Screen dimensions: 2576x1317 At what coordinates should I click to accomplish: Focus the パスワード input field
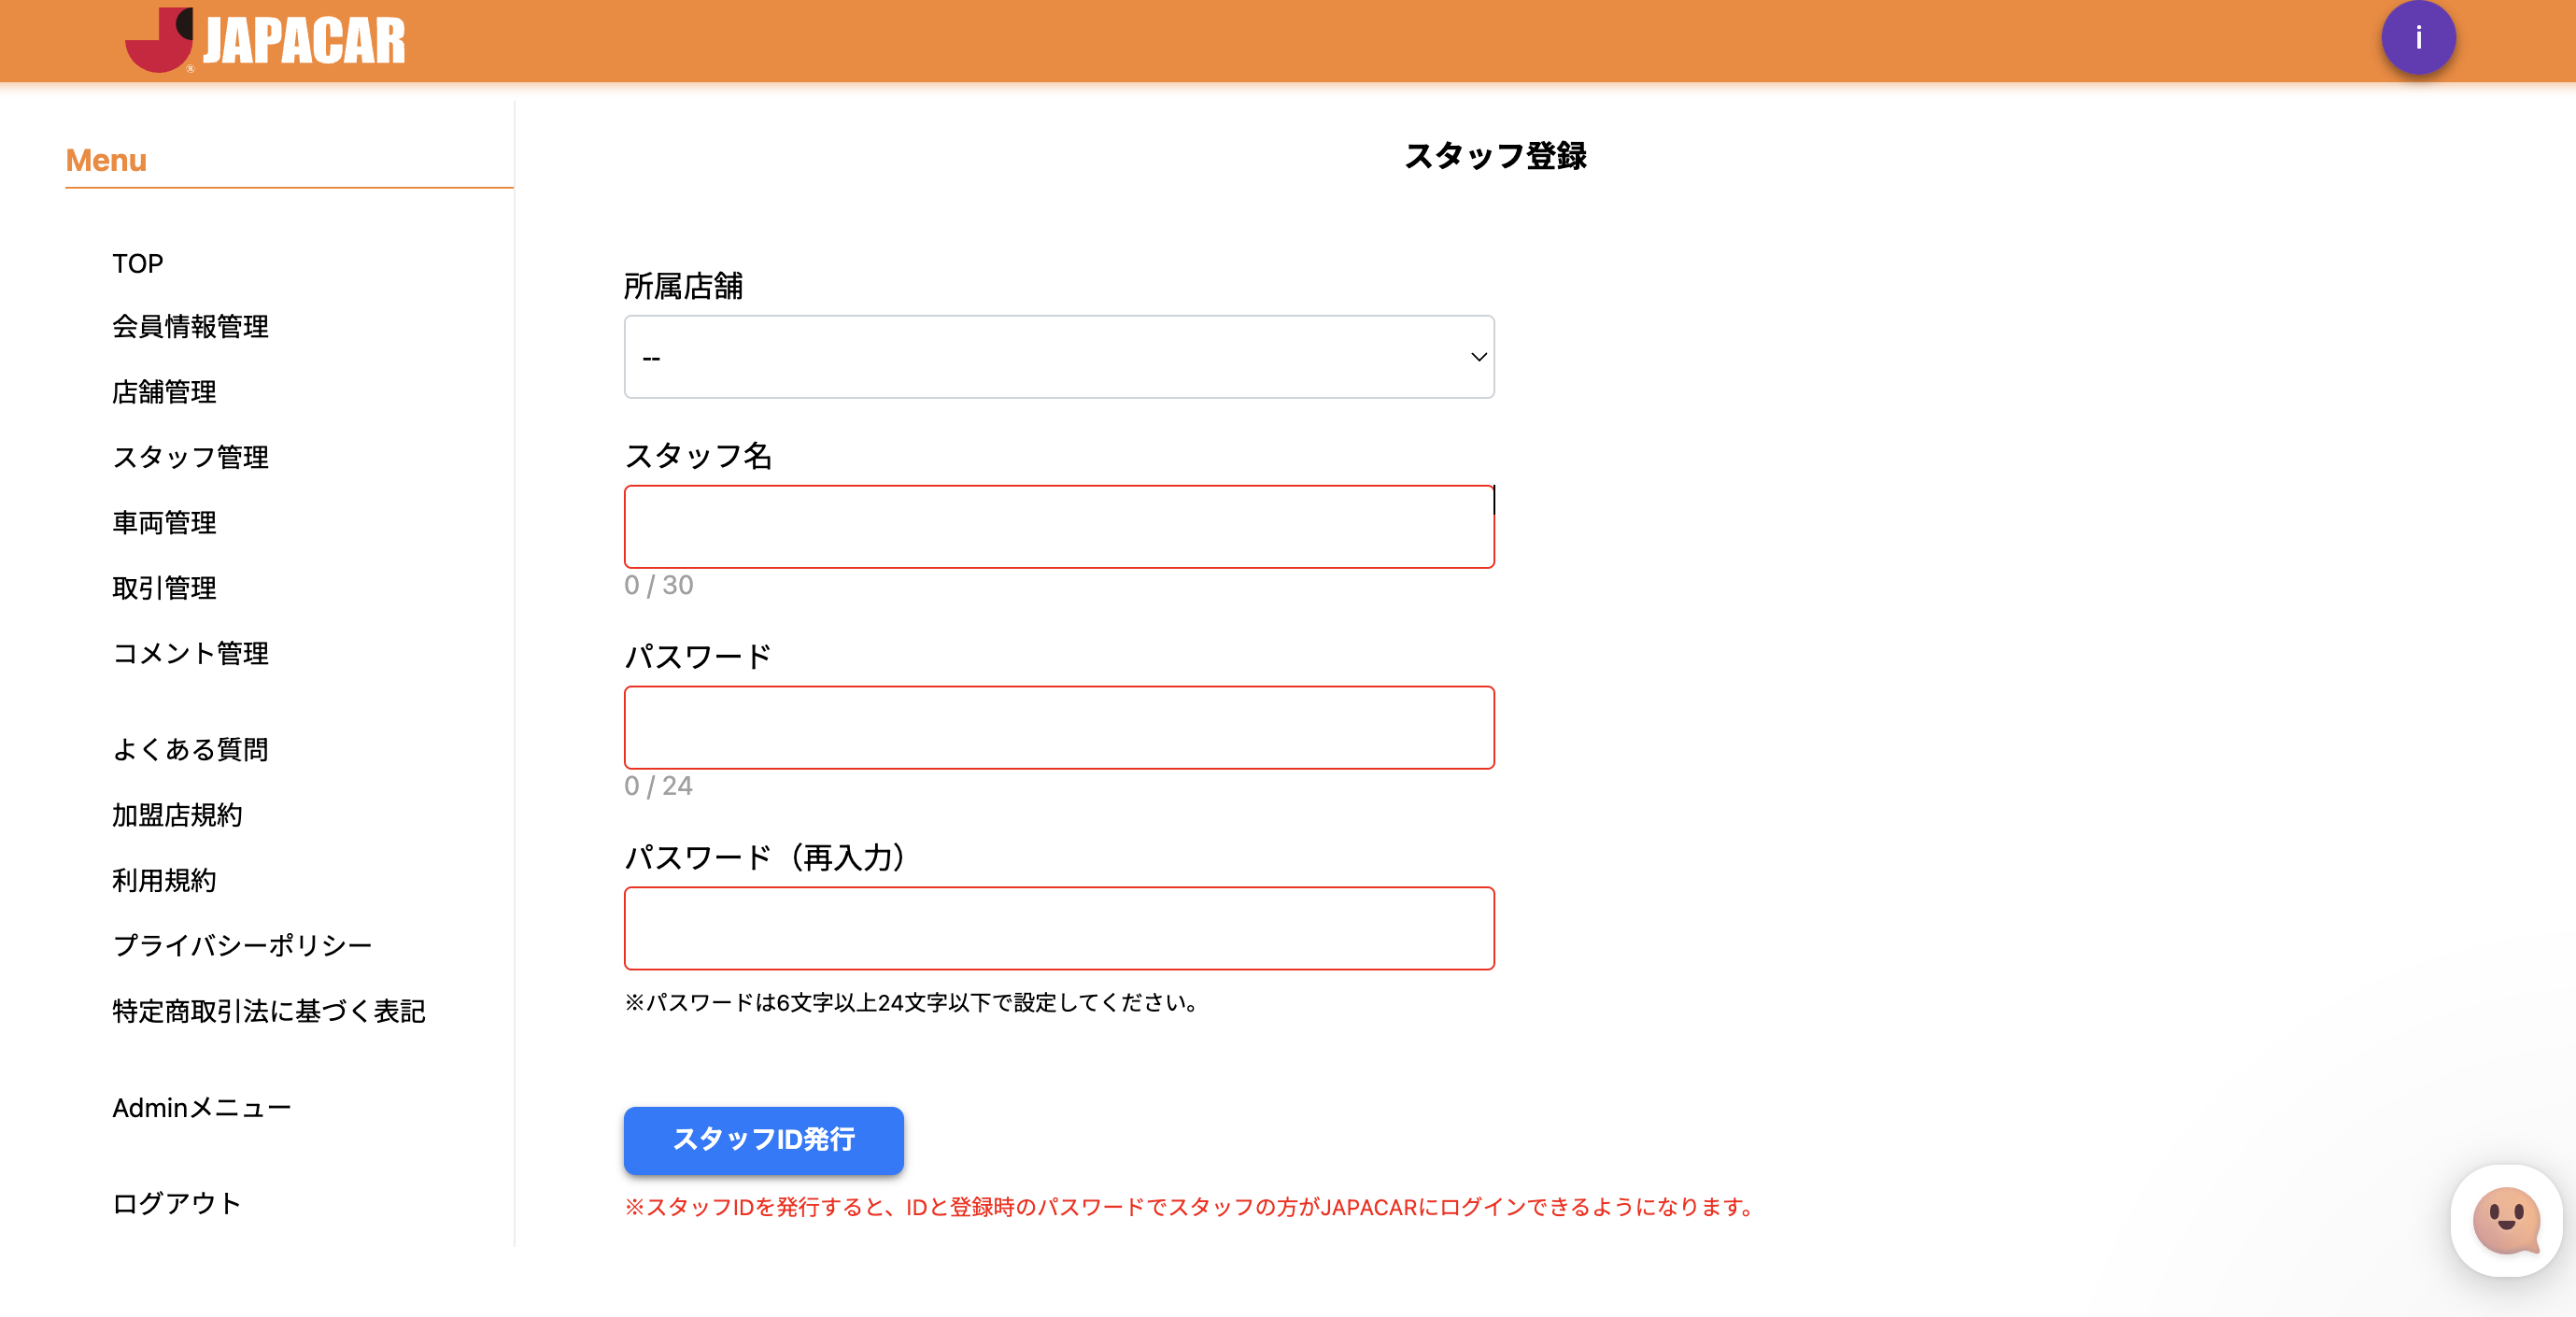[x=1058, y=728]
